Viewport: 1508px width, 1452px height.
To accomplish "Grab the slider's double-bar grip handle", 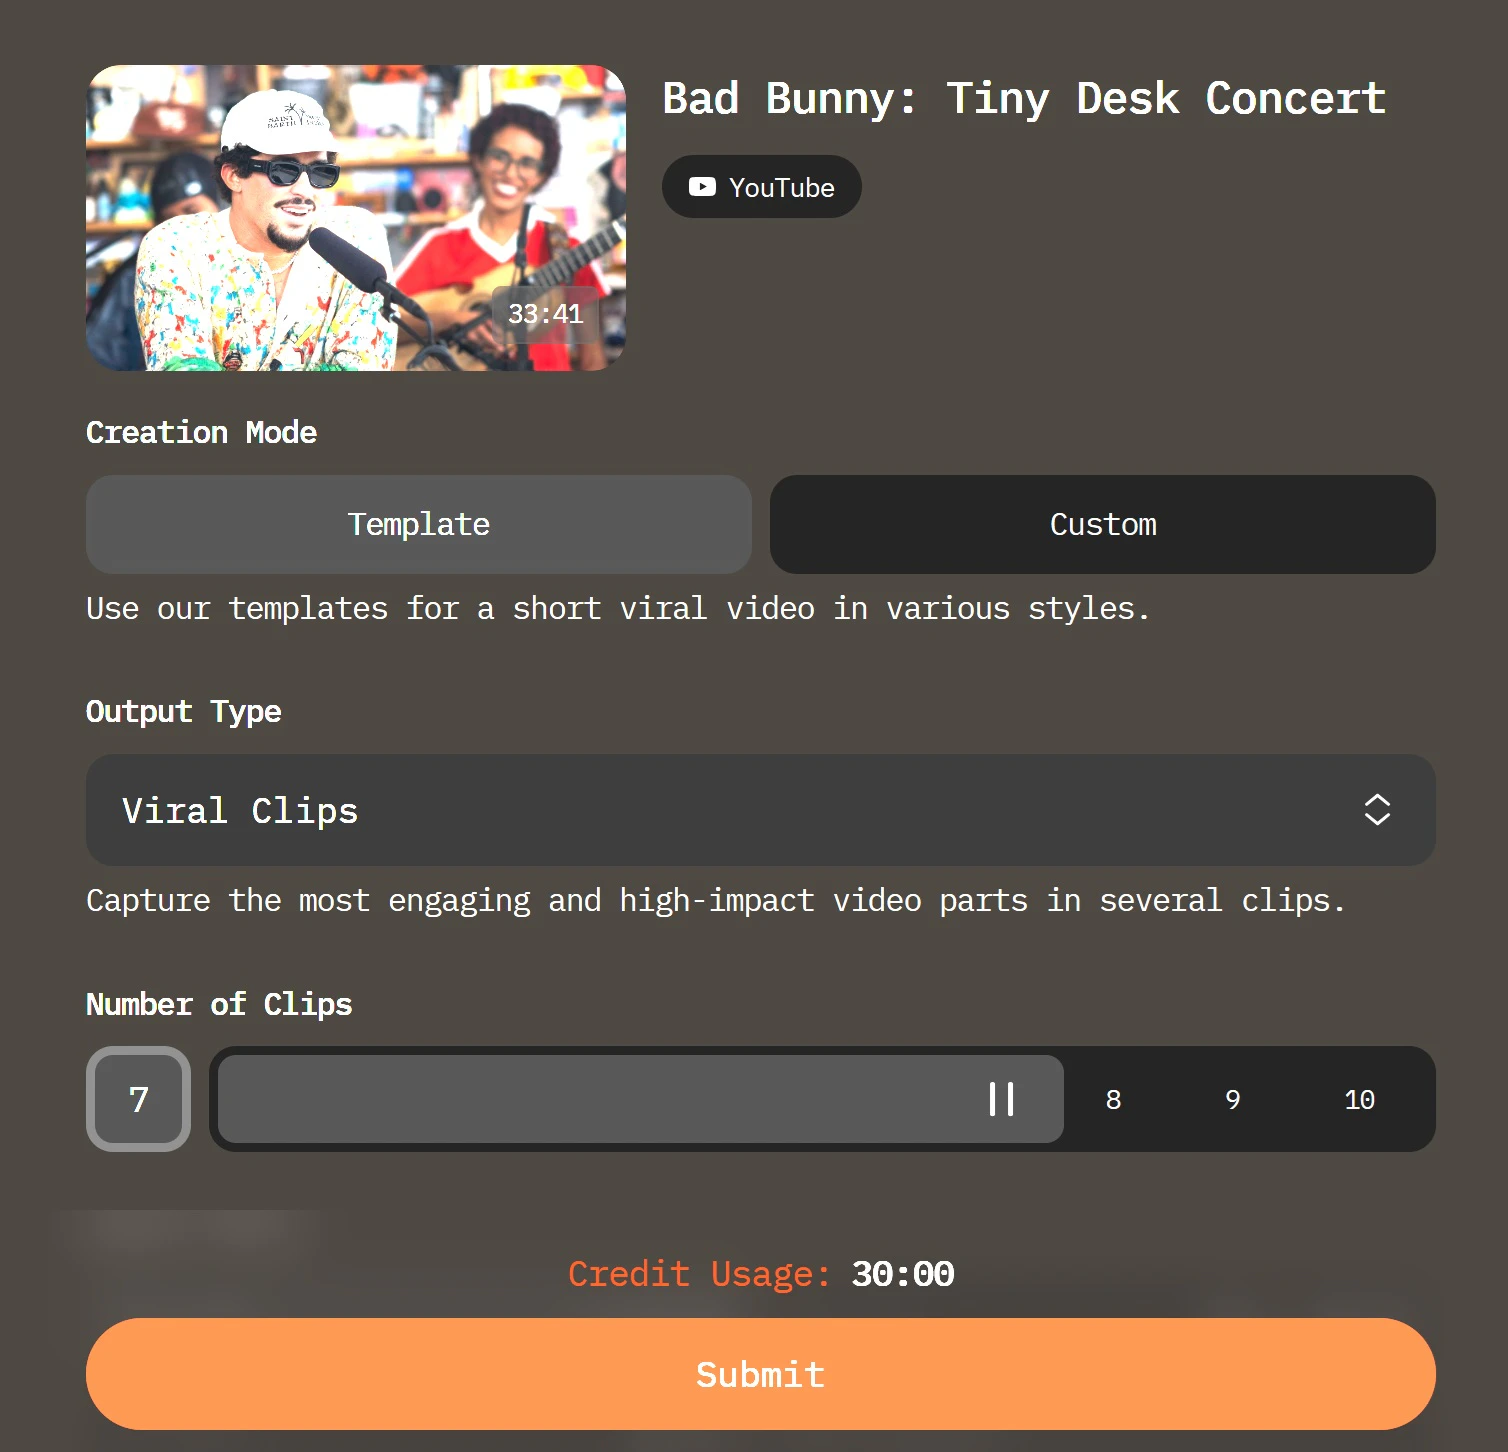I will pyautogui.click(x=1001, y=1099).
